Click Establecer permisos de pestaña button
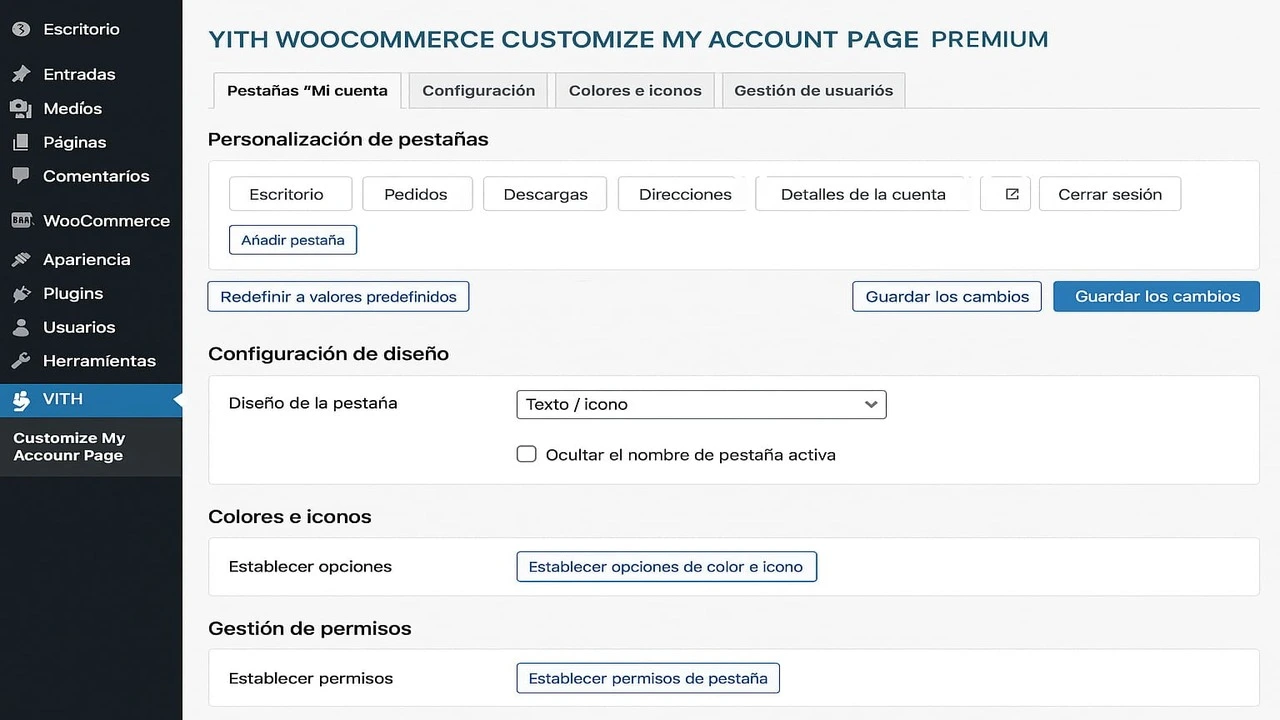This screenshot has height=720, width=1280. [x=647, y=678]
